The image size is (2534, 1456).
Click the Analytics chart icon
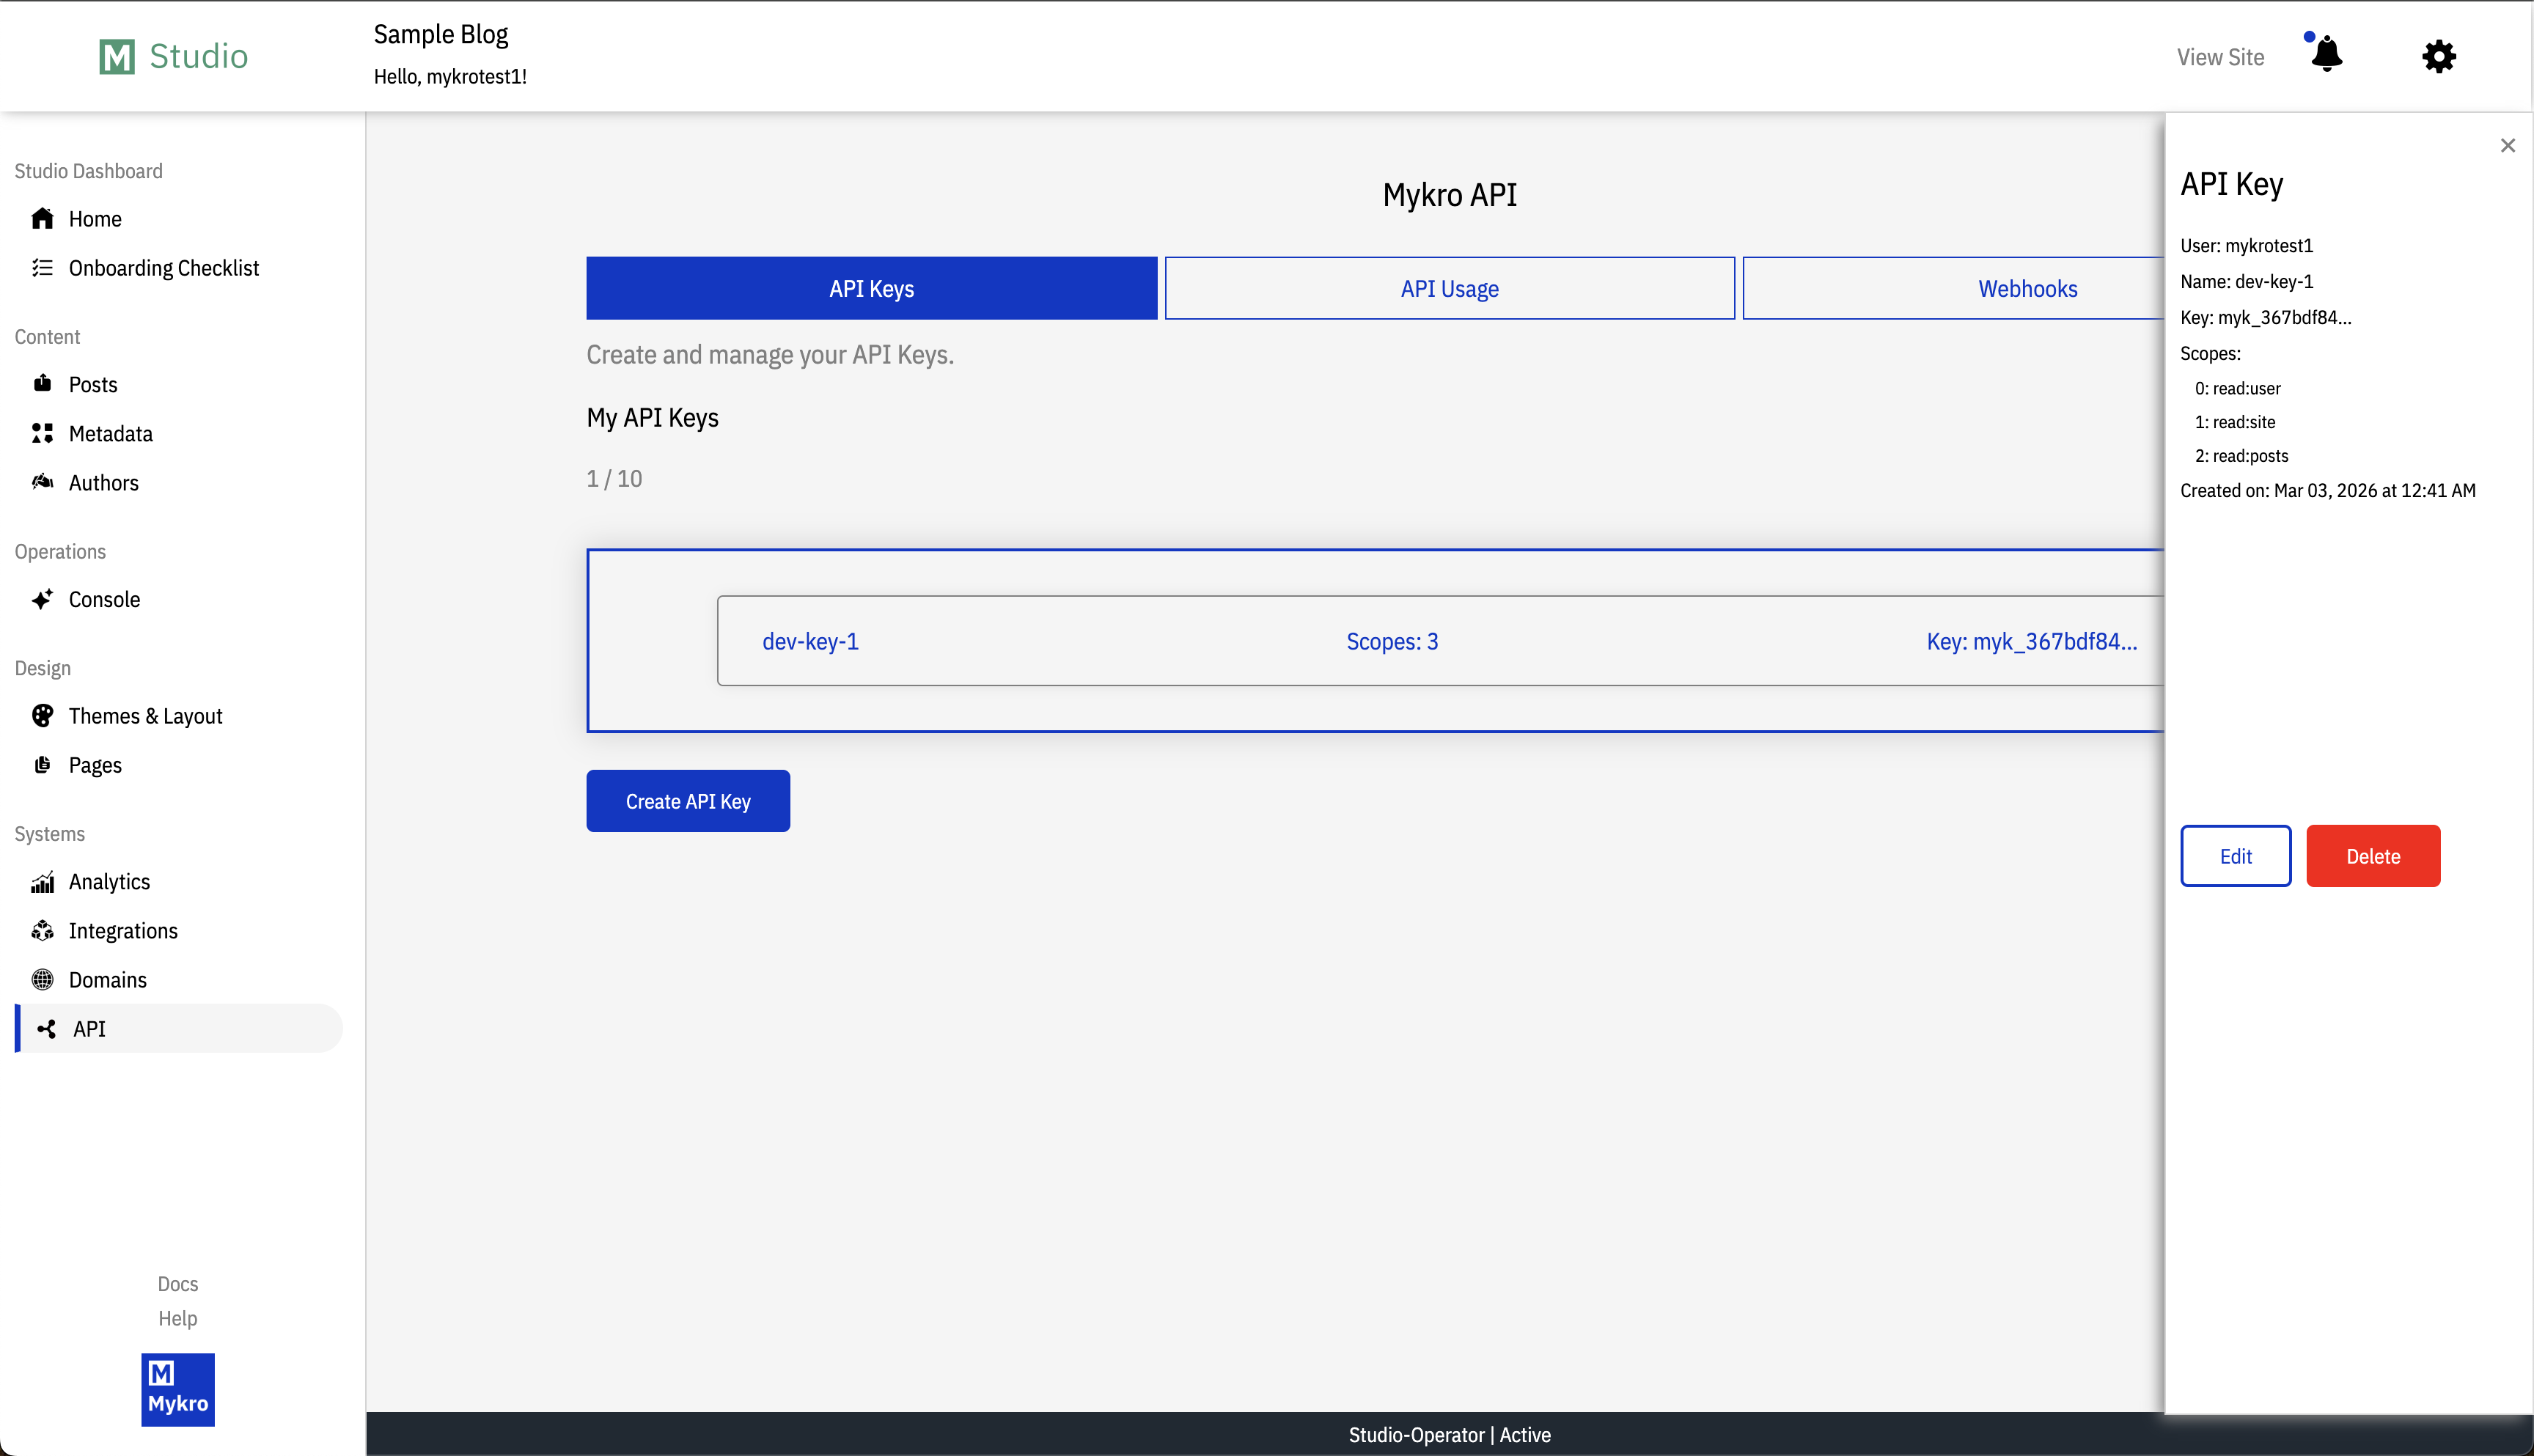coord(42,882)
